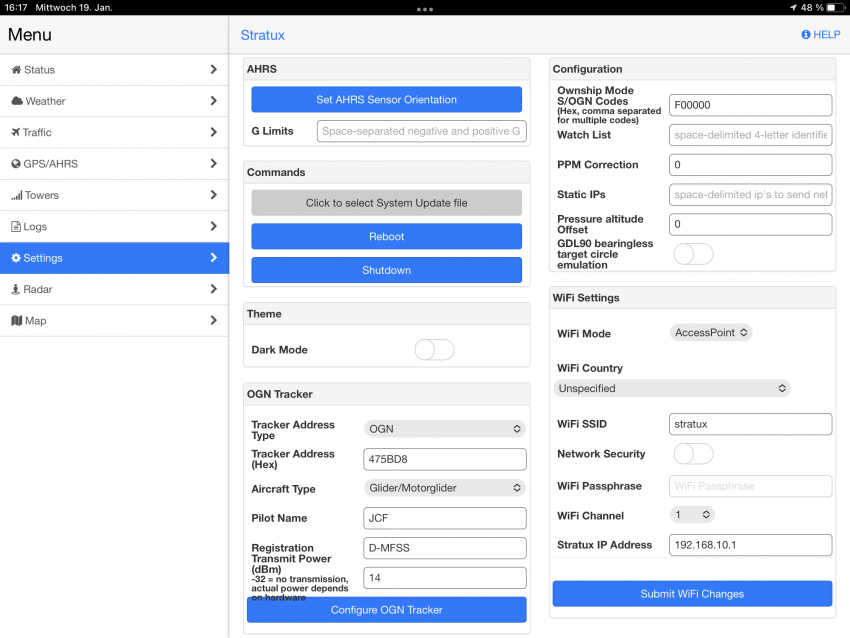
Task: Click the Pilot Name input field
Action: click(x=445, y=518)
